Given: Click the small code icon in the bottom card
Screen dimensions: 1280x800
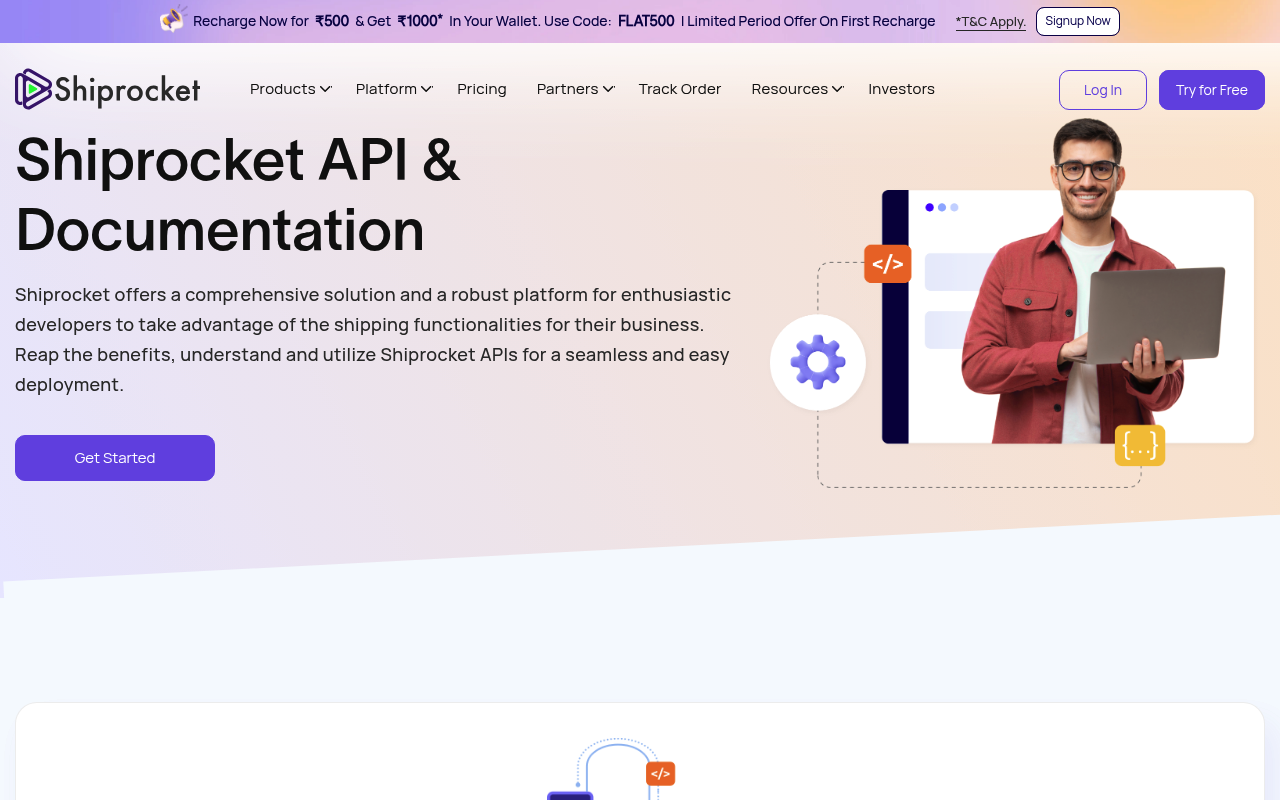Looking at the screenshot, I should click(660, 774).
